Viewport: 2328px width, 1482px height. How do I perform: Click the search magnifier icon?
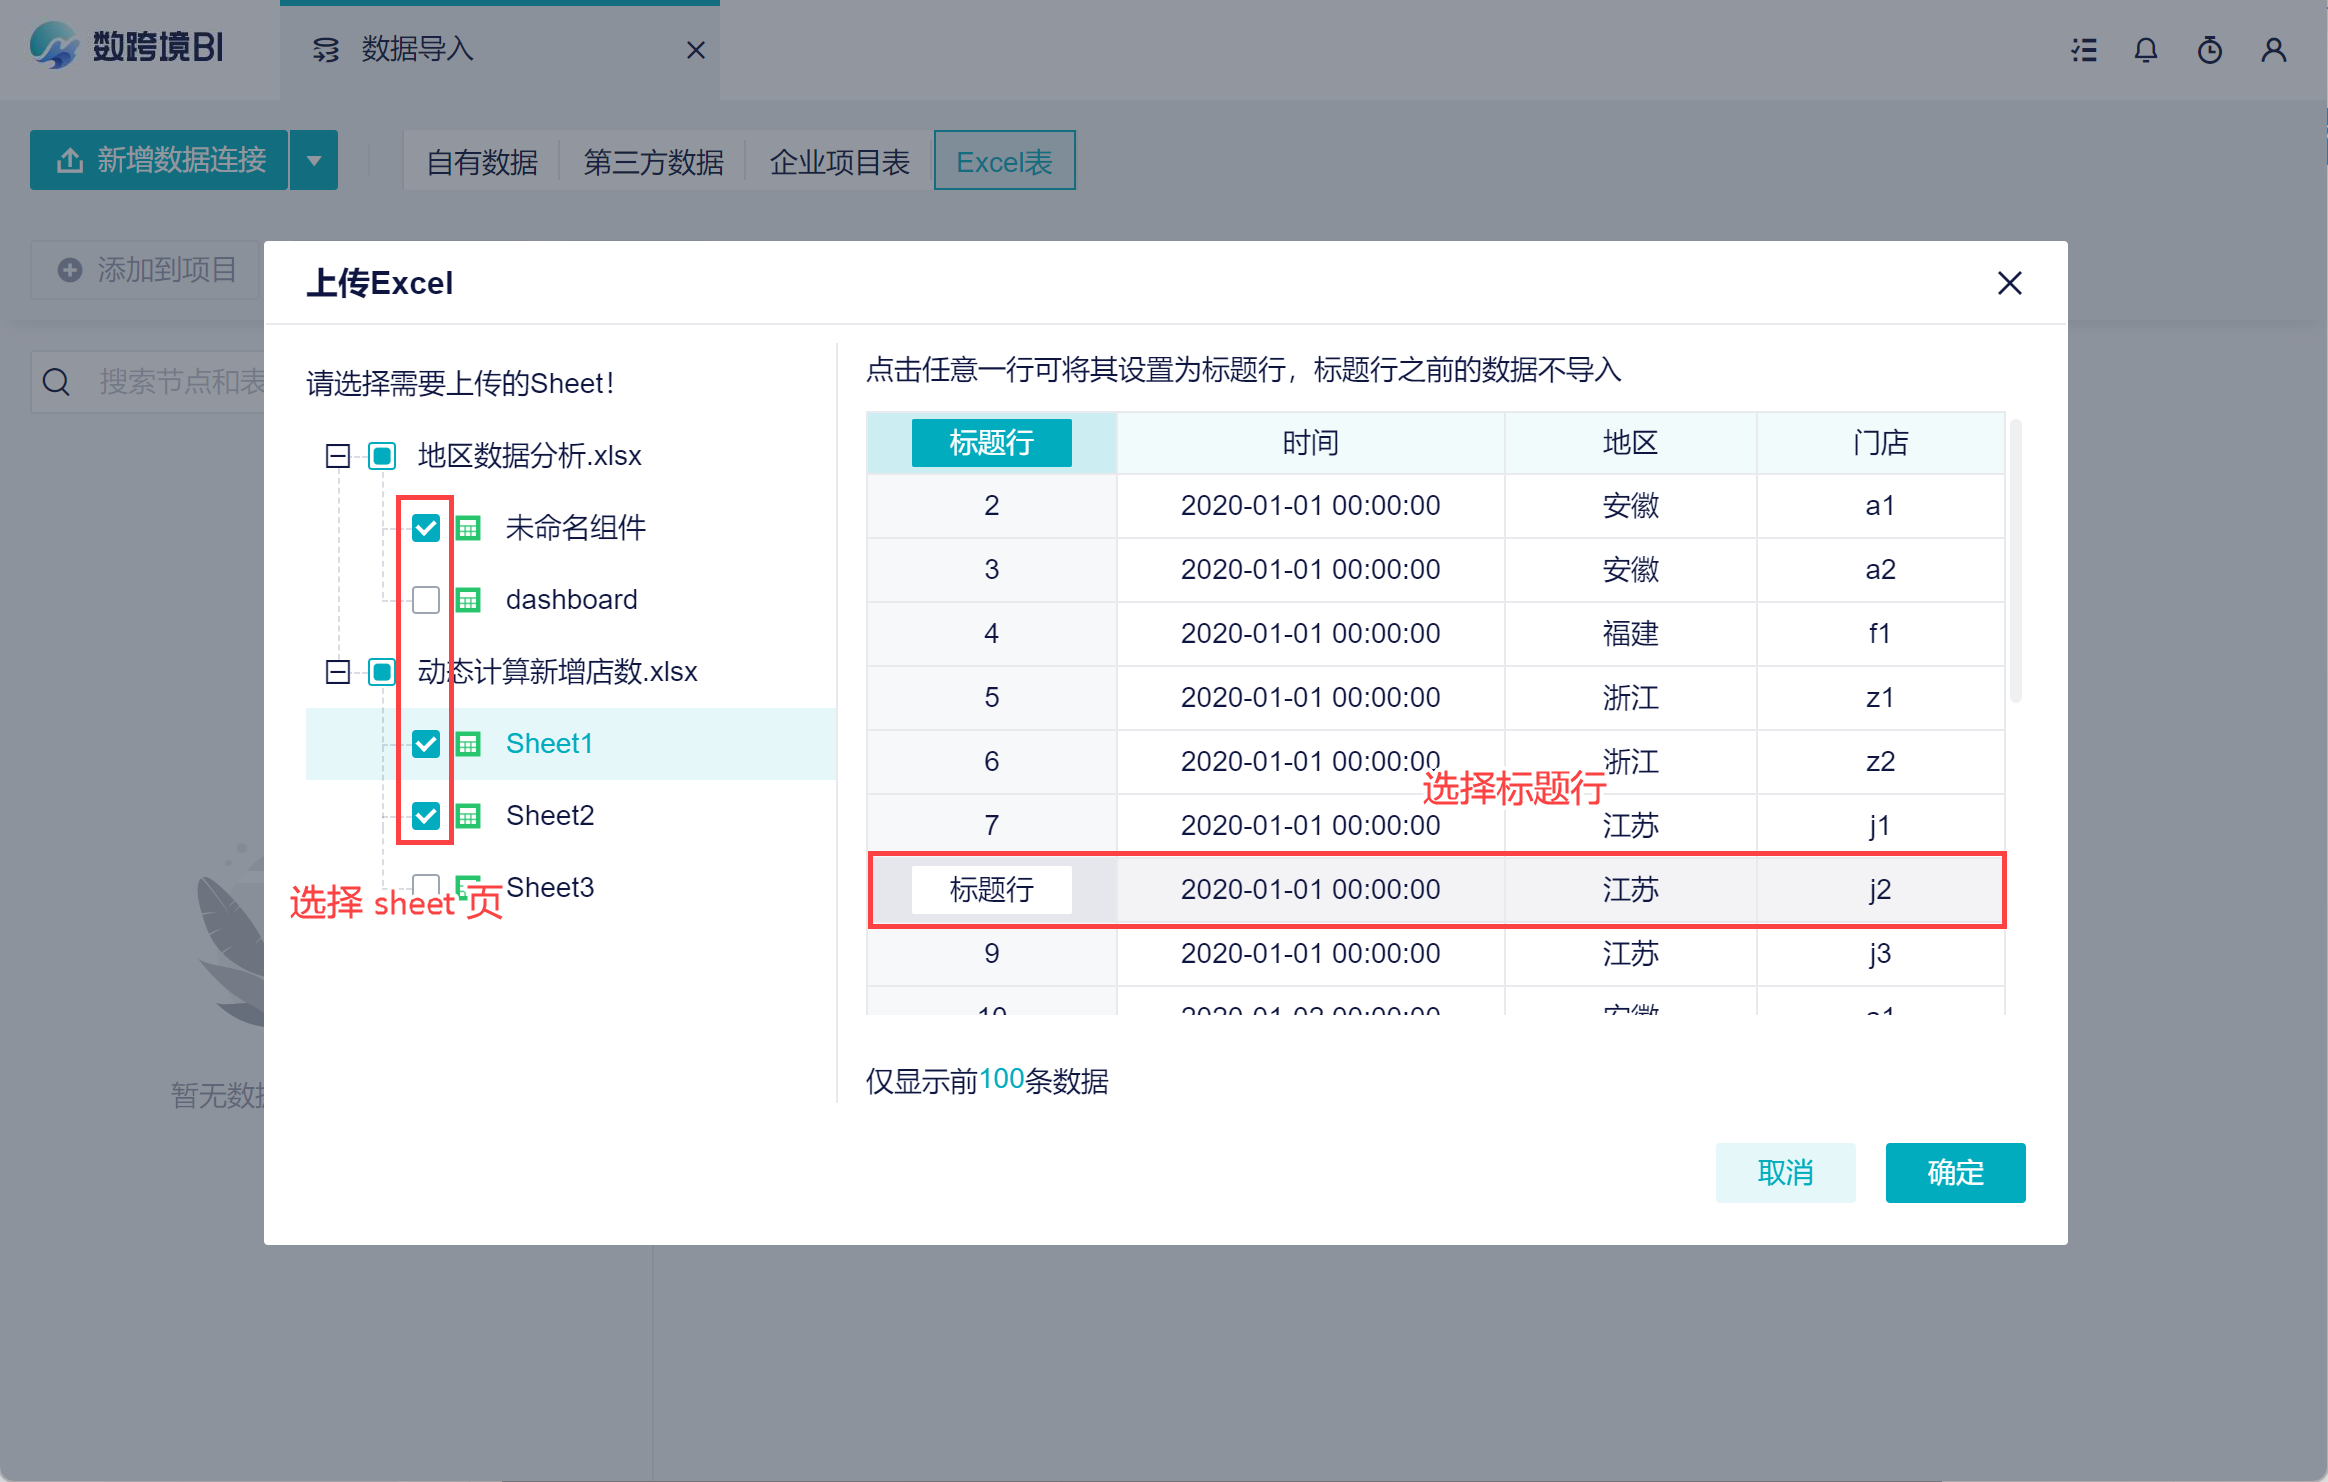click(x=57, y=382)
